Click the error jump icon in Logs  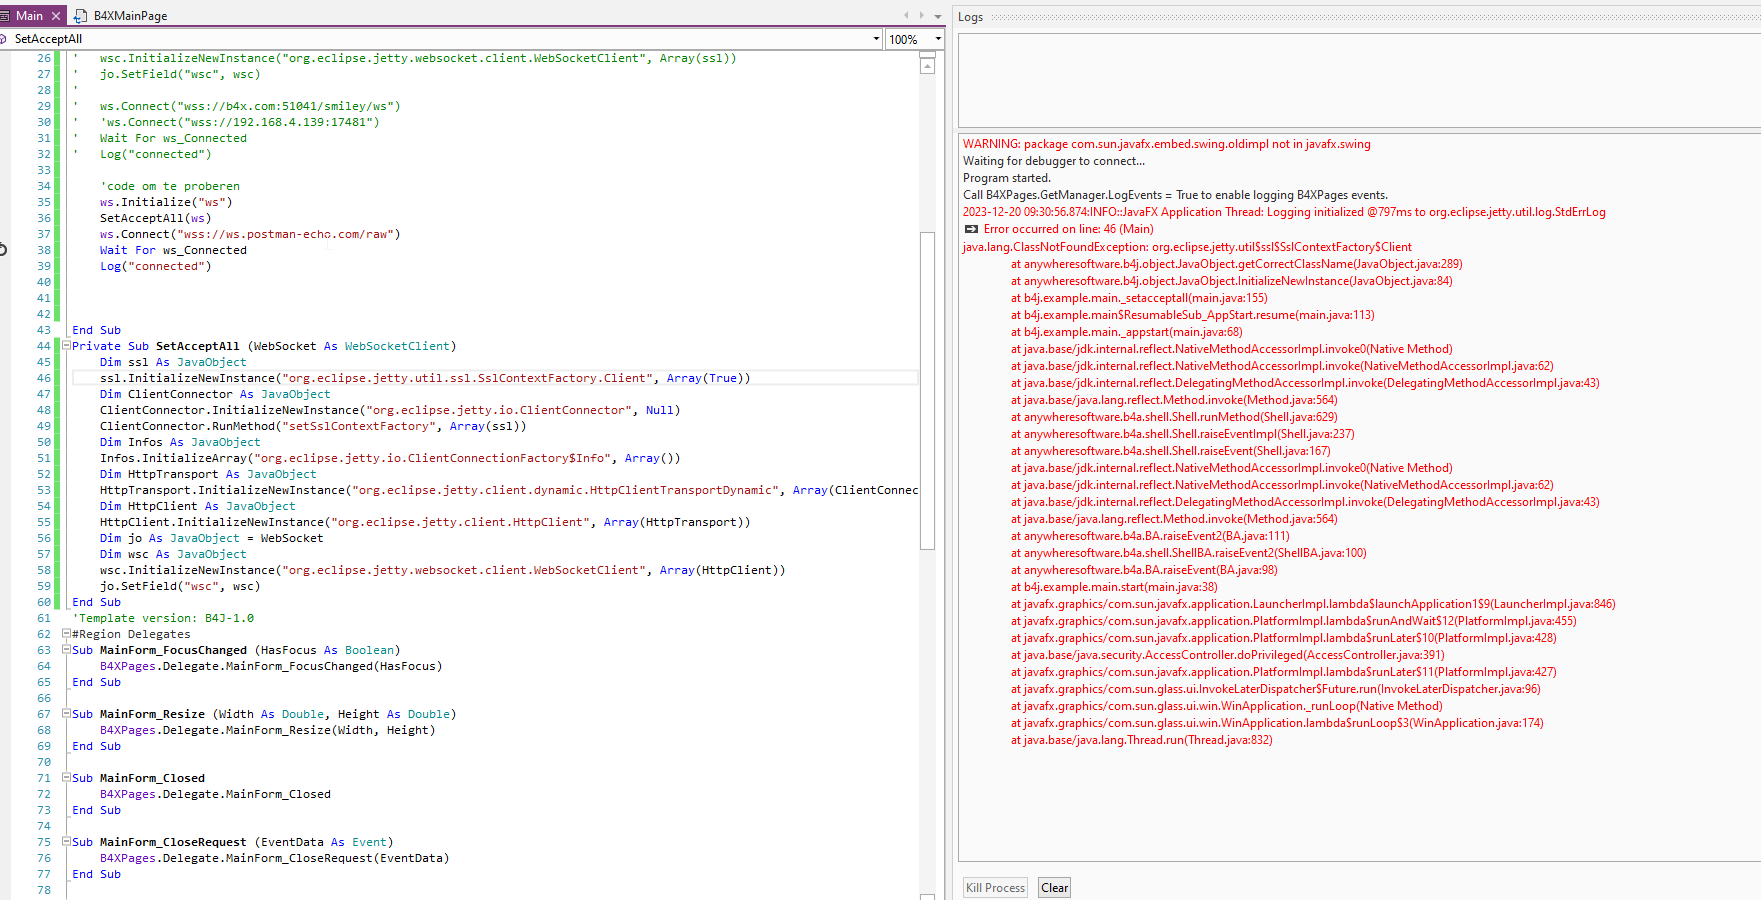(971, 229)
